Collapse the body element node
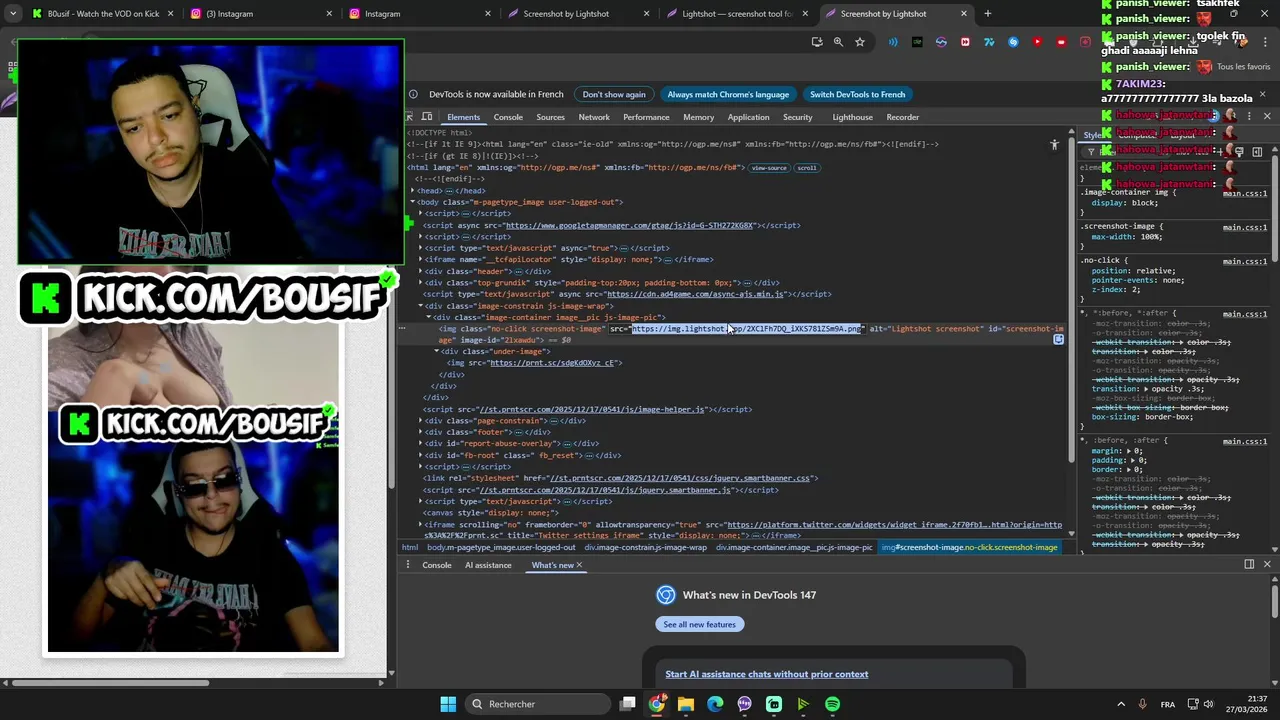 [412, 202]
